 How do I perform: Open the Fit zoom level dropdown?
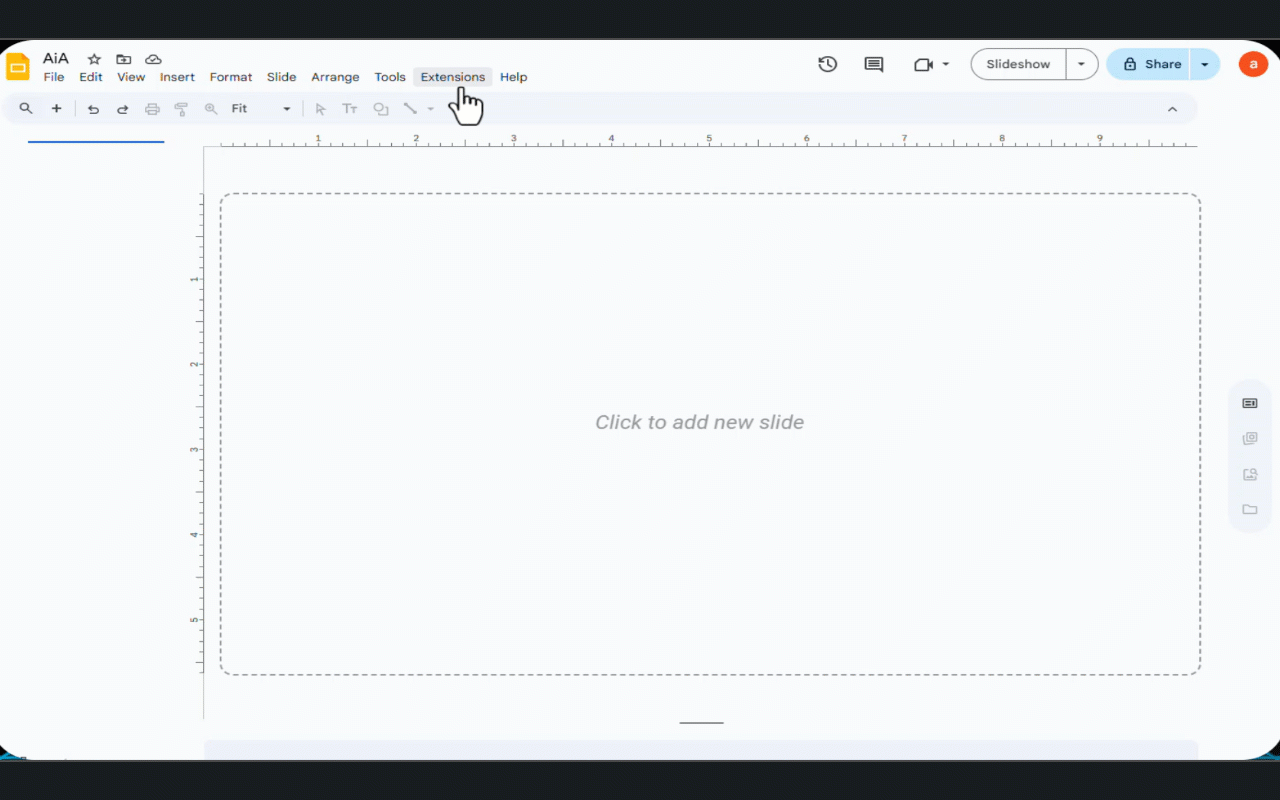pos(286,108)
